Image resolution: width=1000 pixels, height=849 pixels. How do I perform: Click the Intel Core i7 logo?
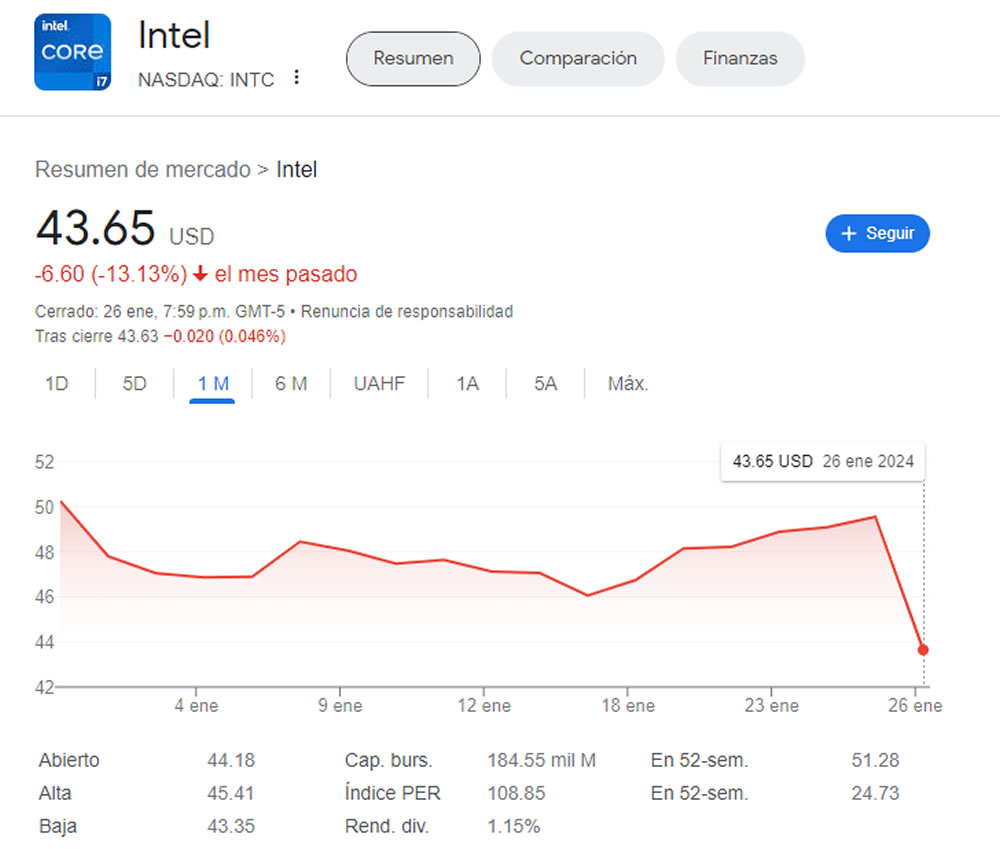coord(73,52)
